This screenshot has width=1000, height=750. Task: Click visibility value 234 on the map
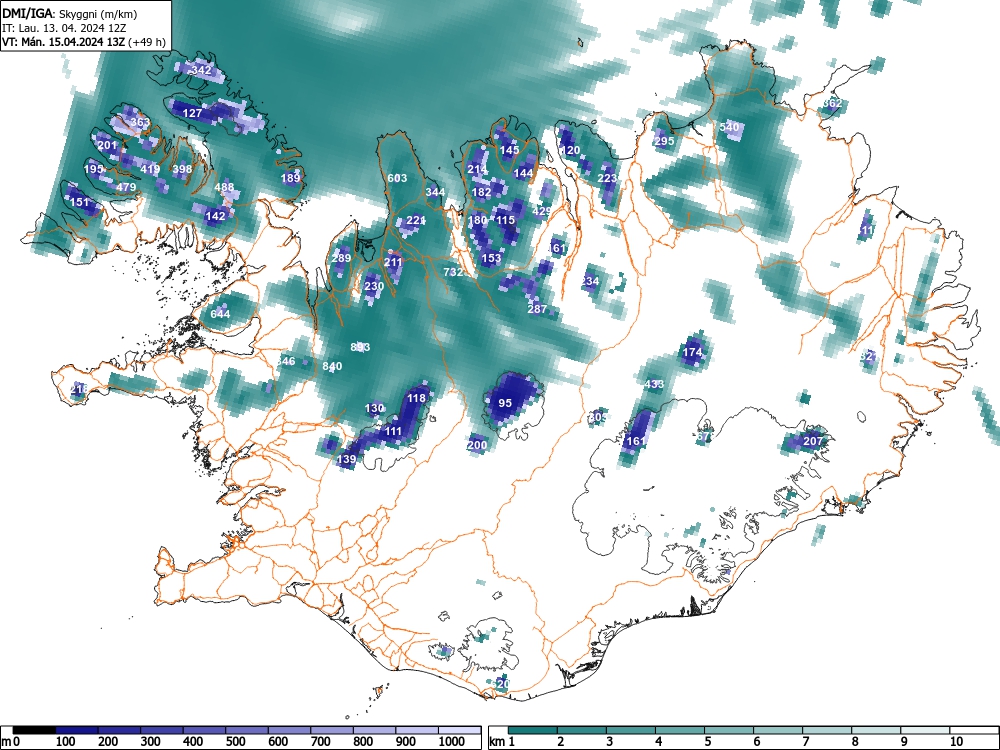pyautogui.click(x=590, y=281)
